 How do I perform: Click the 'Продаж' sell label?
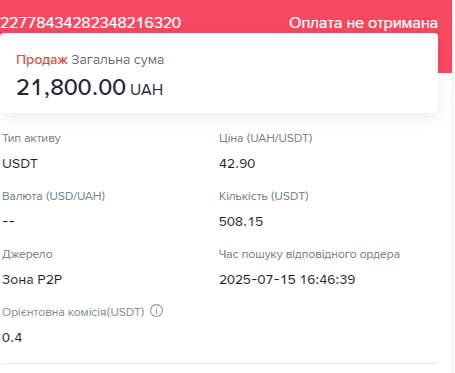point(42,60)
